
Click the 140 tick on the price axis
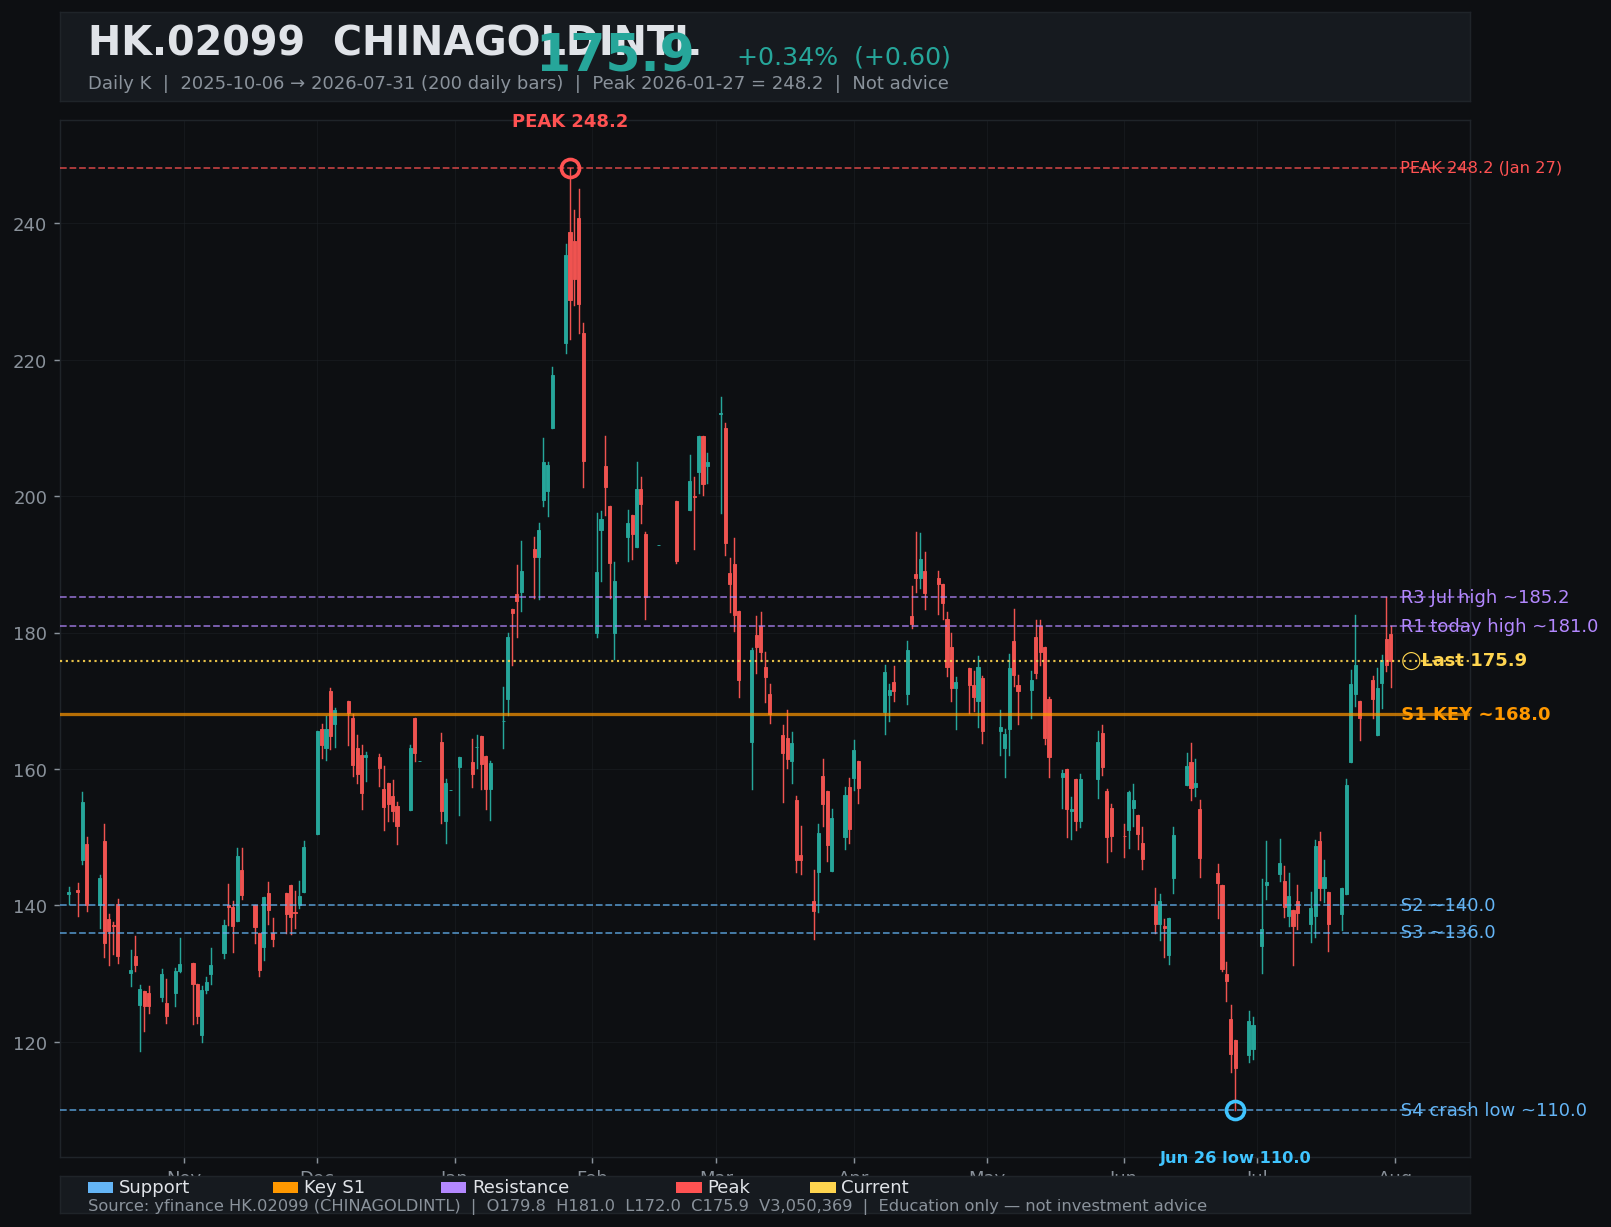[x=30, y=907]
